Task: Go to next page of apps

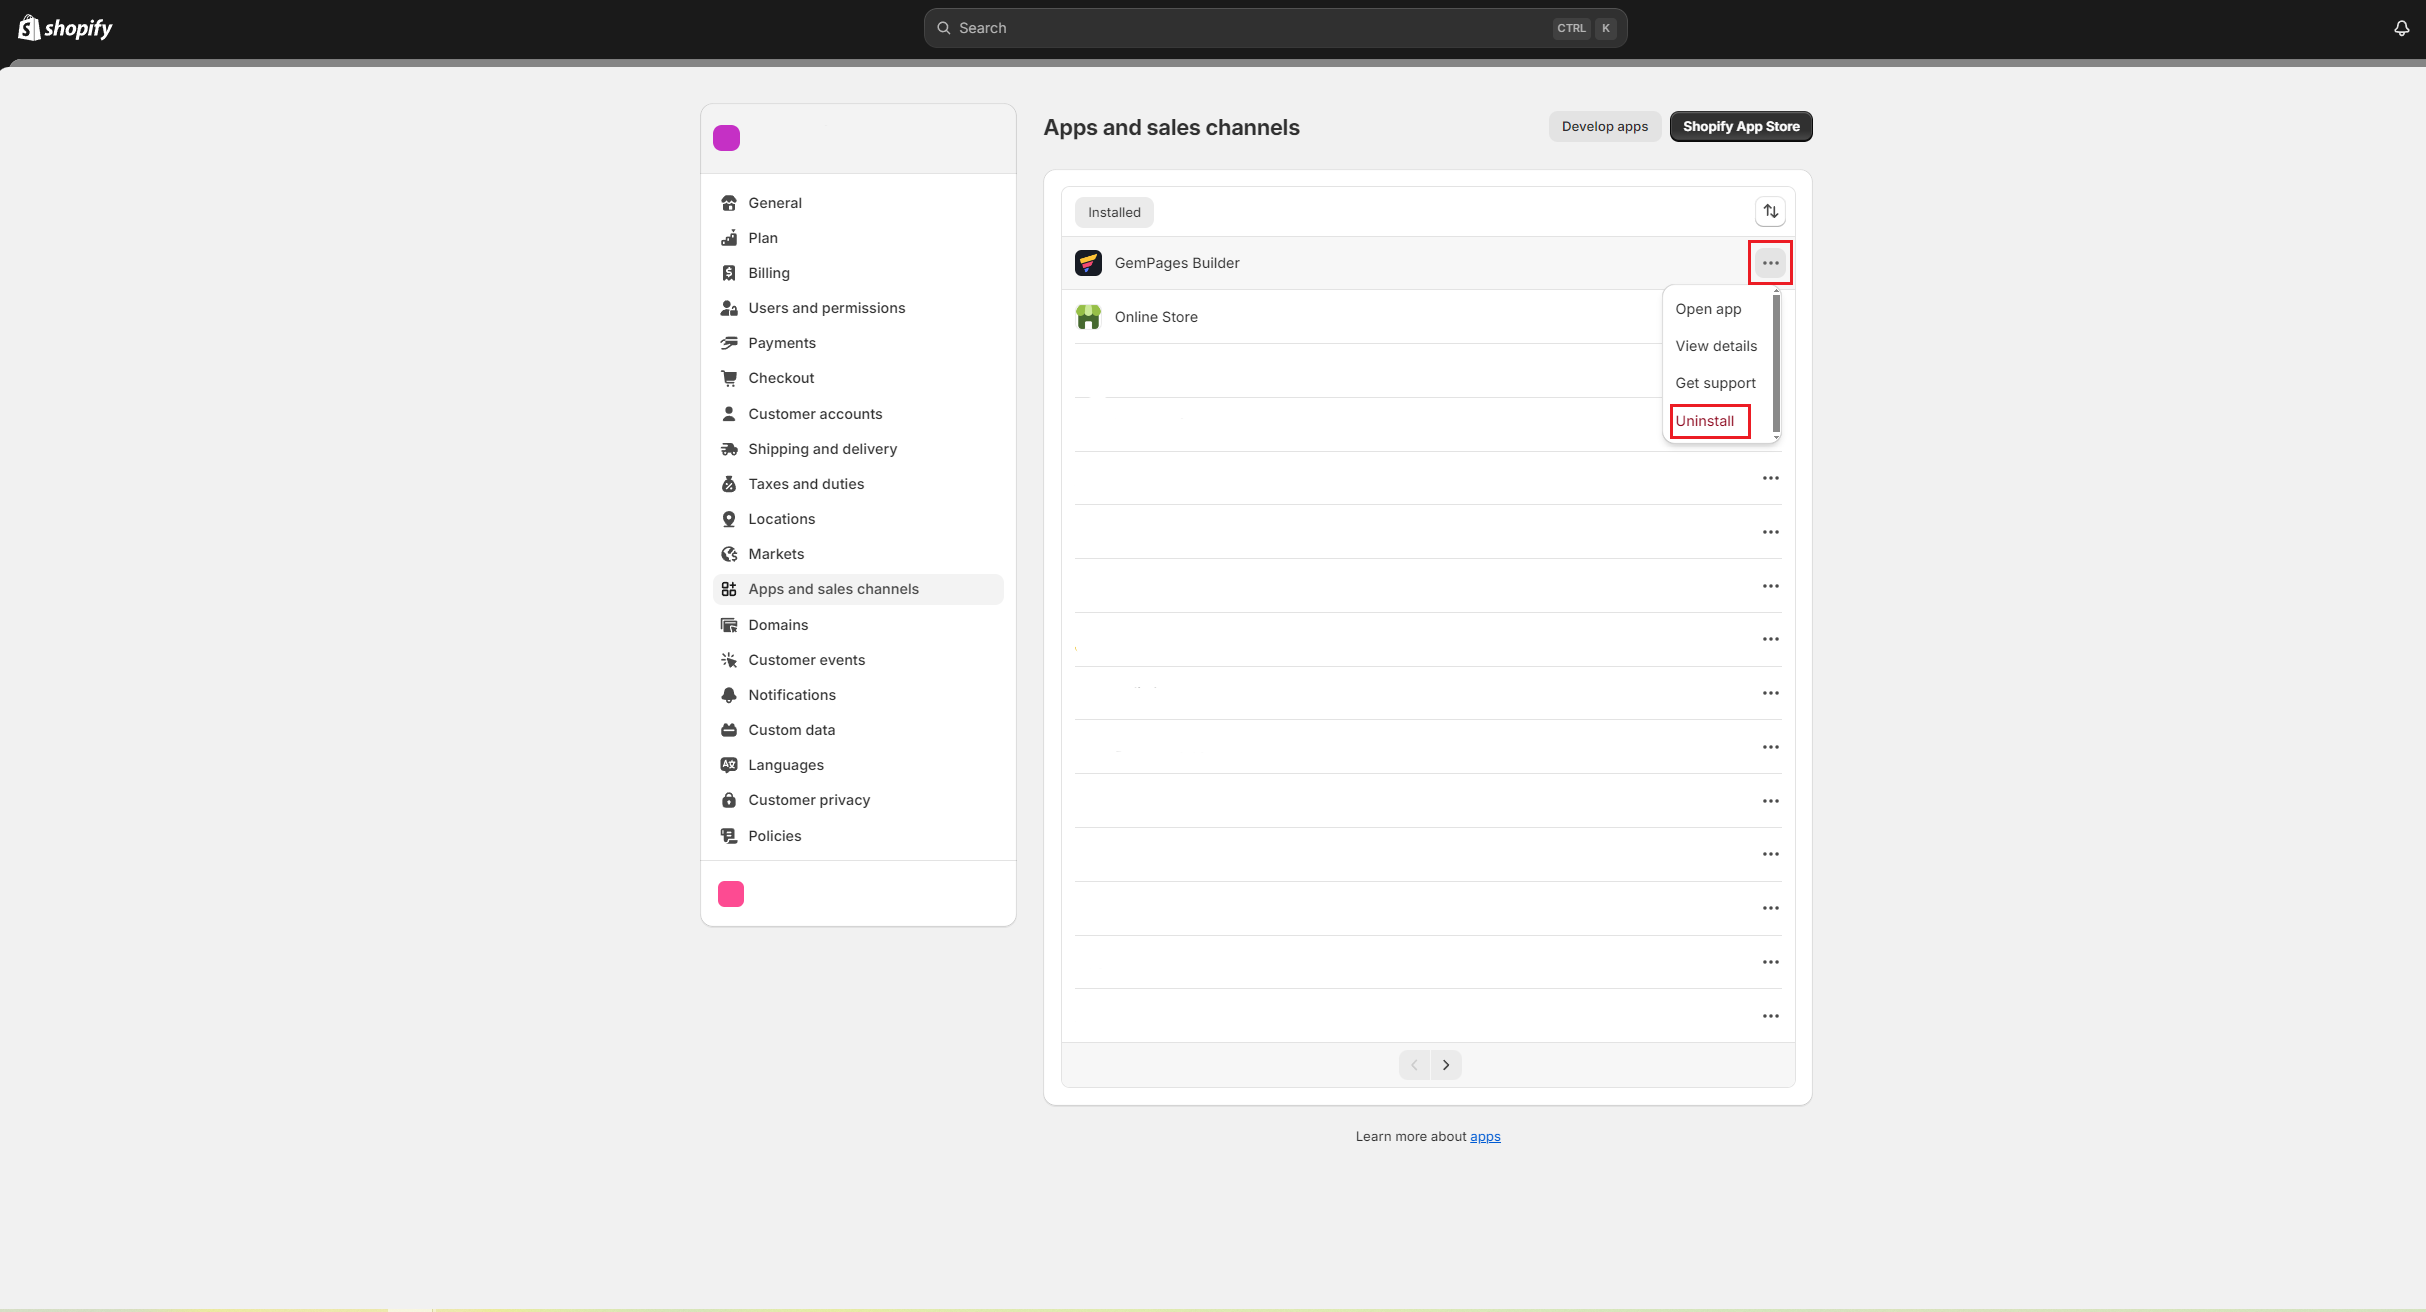Action: click(x=1446, y=1065)
